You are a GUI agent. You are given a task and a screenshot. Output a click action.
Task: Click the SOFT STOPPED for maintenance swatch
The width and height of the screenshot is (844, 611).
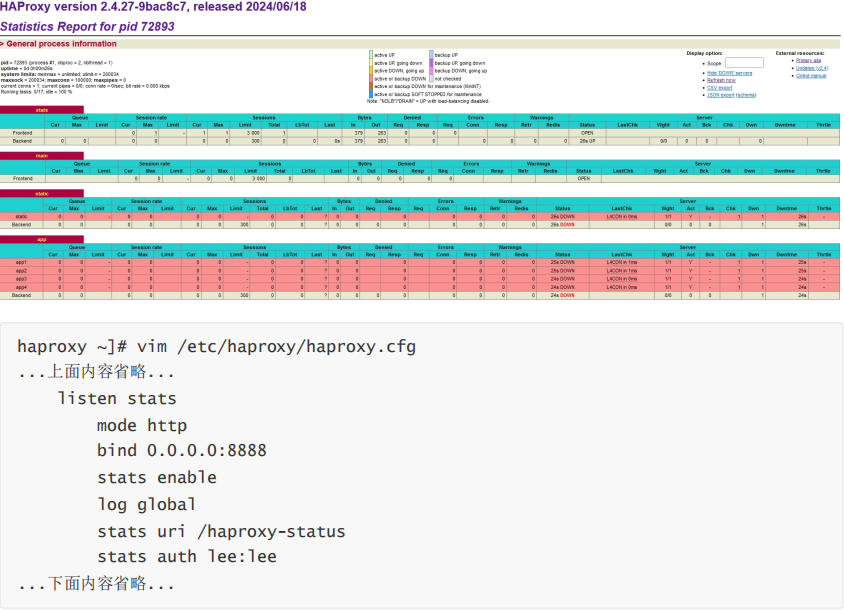point(371,94)
